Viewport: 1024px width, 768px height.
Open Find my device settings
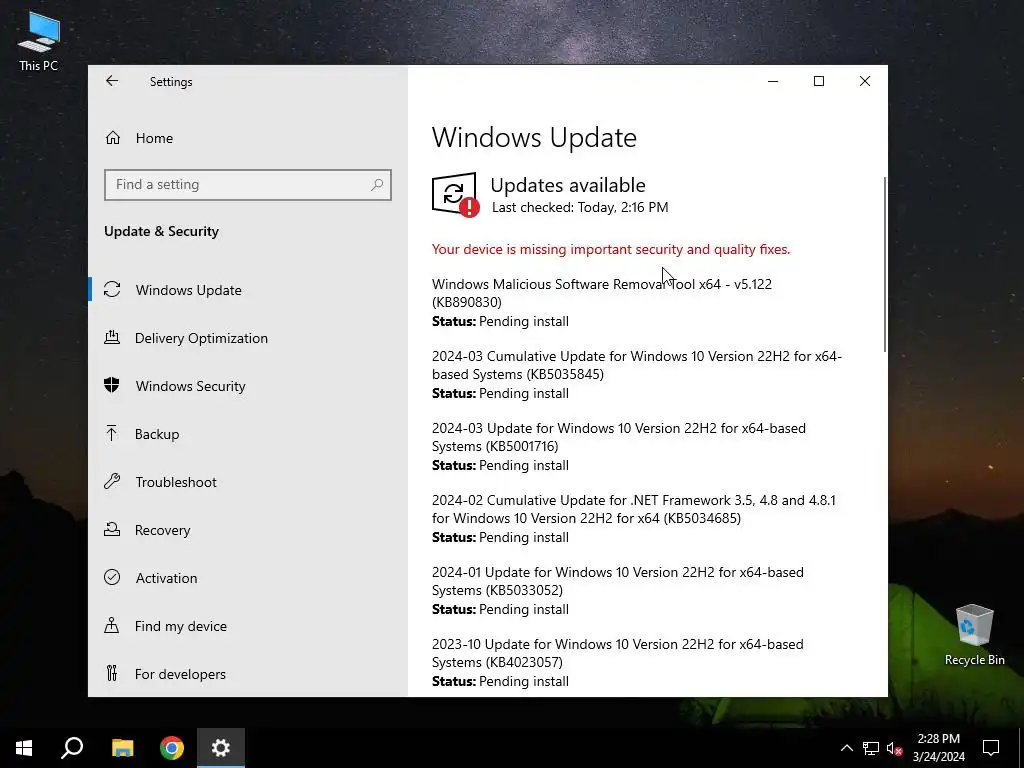tap(181, 626)
